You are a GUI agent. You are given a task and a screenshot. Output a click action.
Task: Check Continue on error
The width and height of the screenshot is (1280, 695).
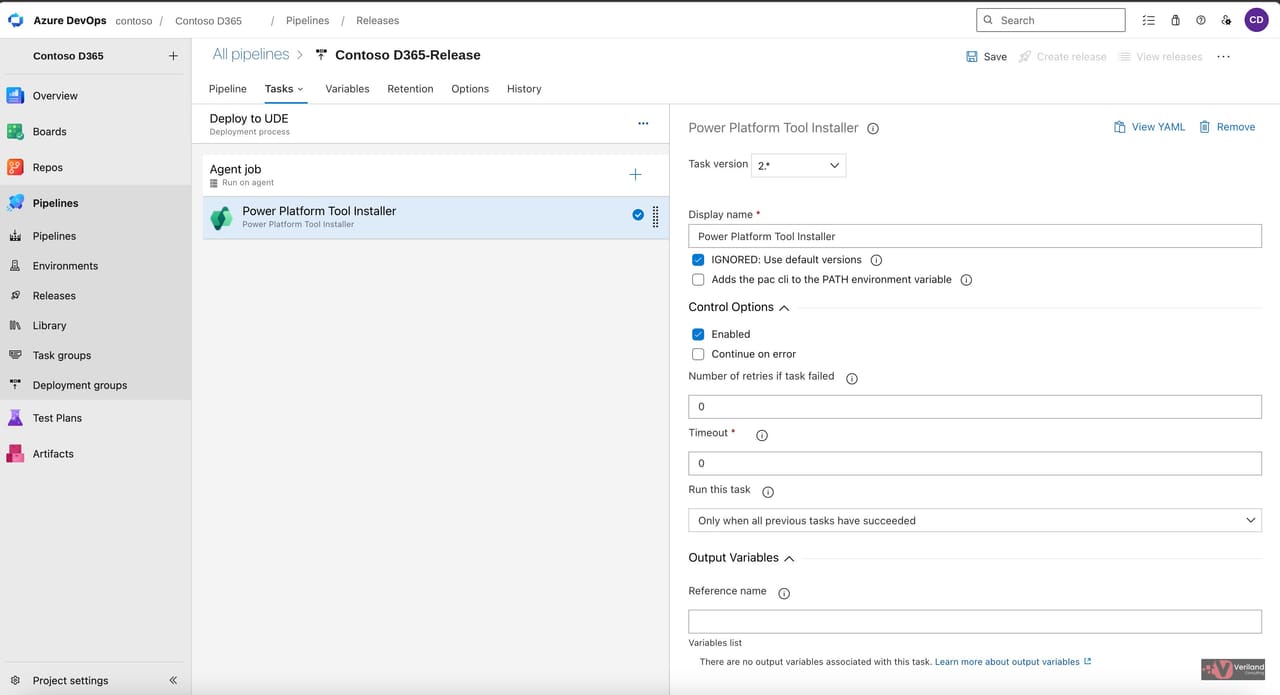coord(698,354)
